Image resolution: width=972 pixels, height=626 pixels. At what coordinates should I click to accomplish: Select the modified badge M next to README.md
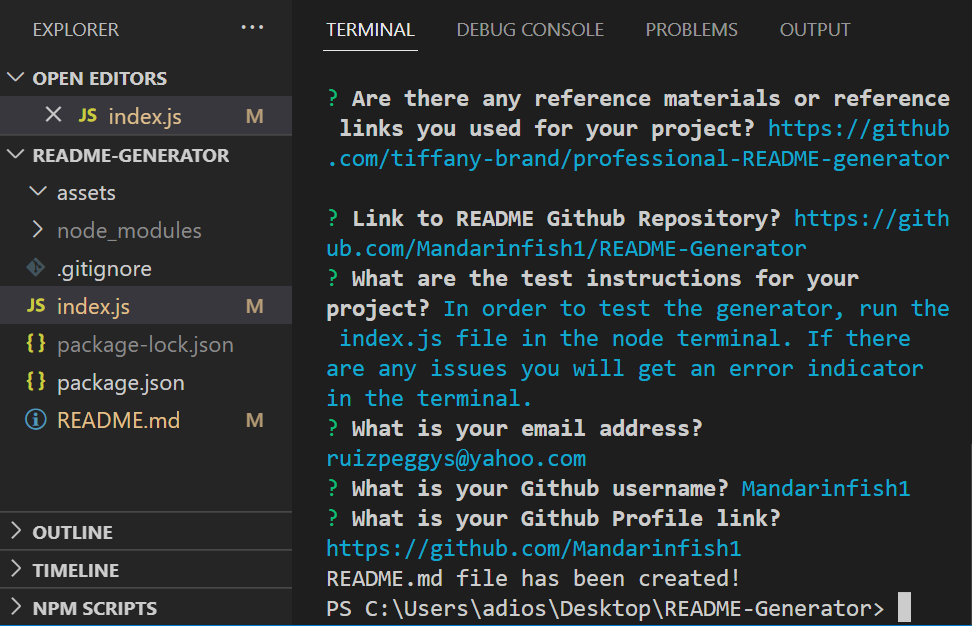point(254,420)
